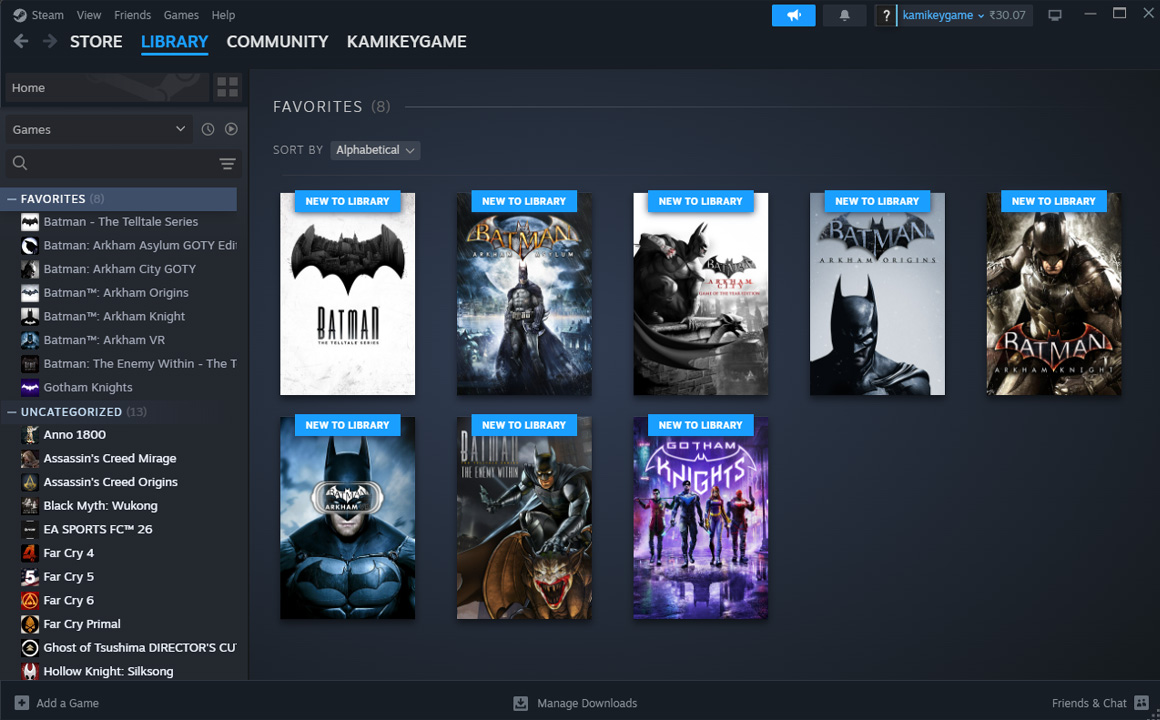Open Steam support via the question mark icon
1160x720 pixels.
click(x=886, y=15)
